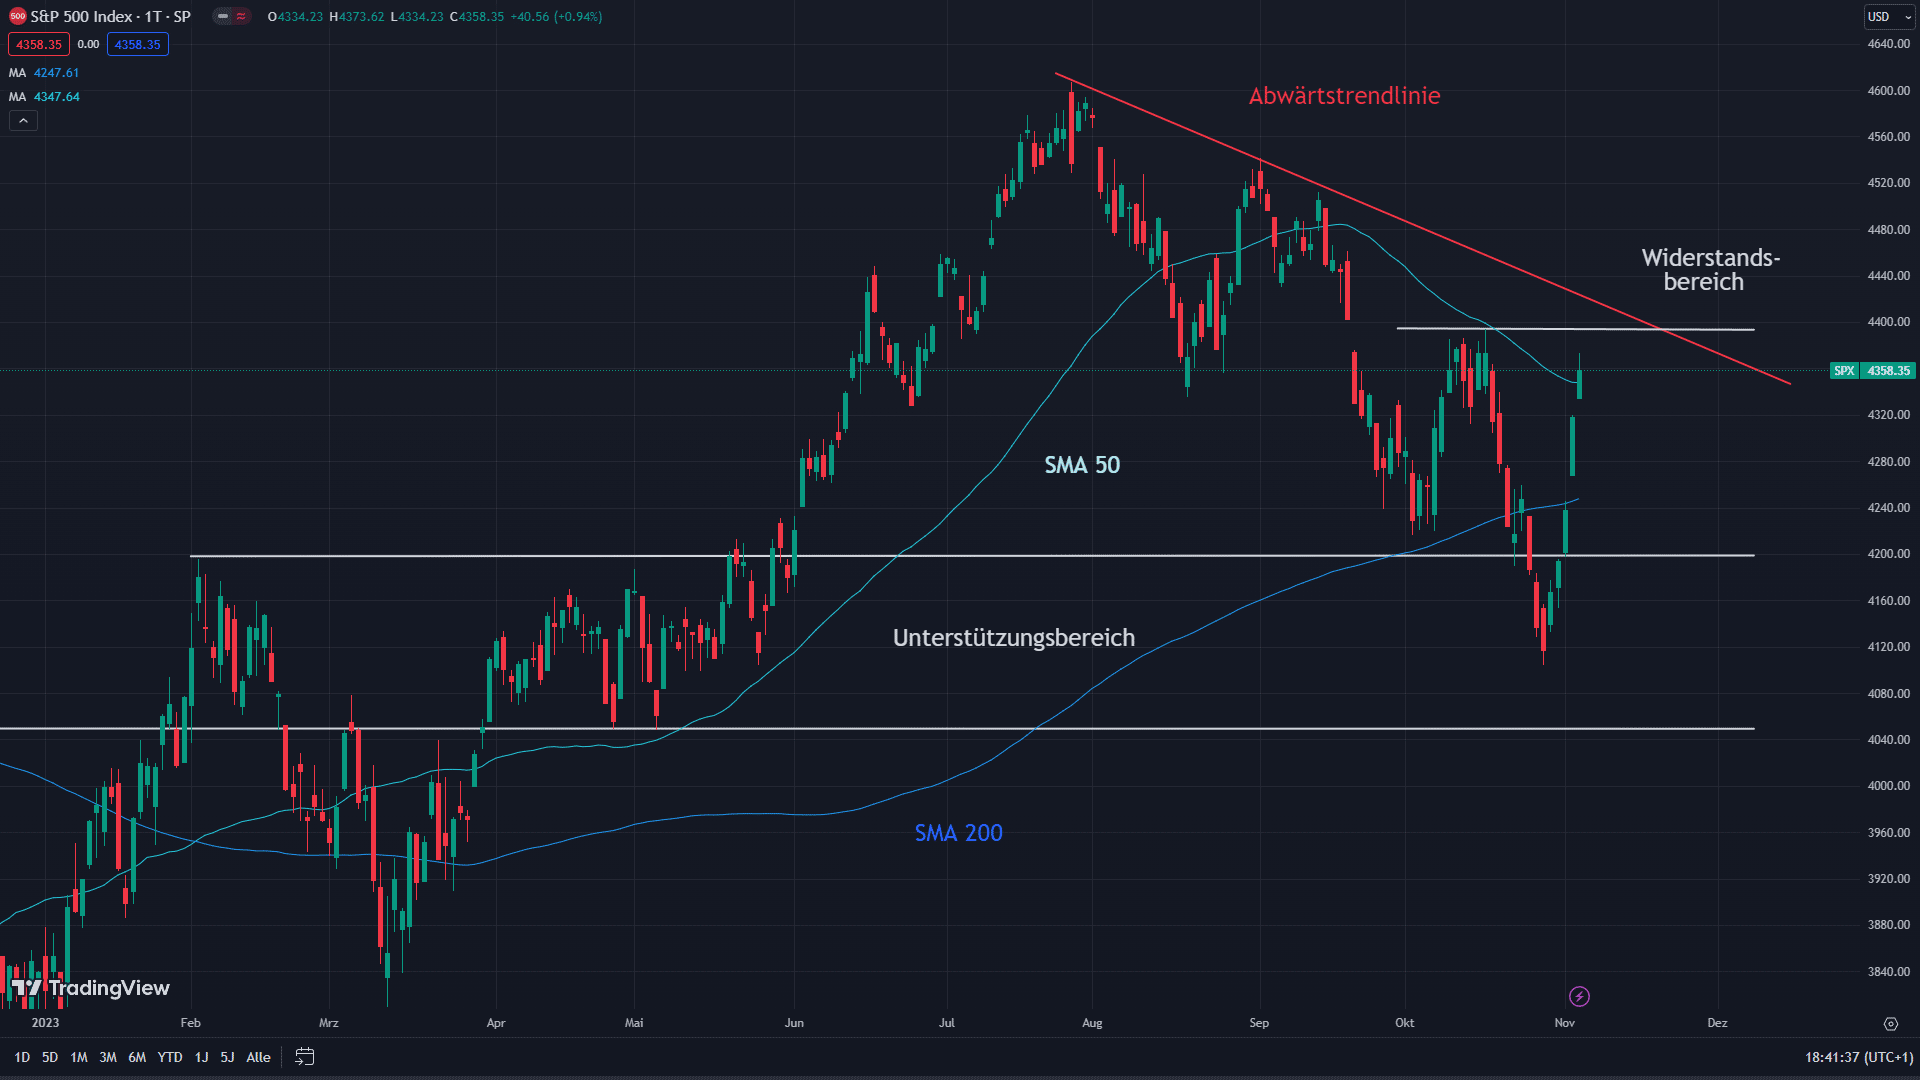Open the price scale settings gear icon
Image resolution: width=1920 pixels, height=1080 pixels.
pos(1890,1023)
